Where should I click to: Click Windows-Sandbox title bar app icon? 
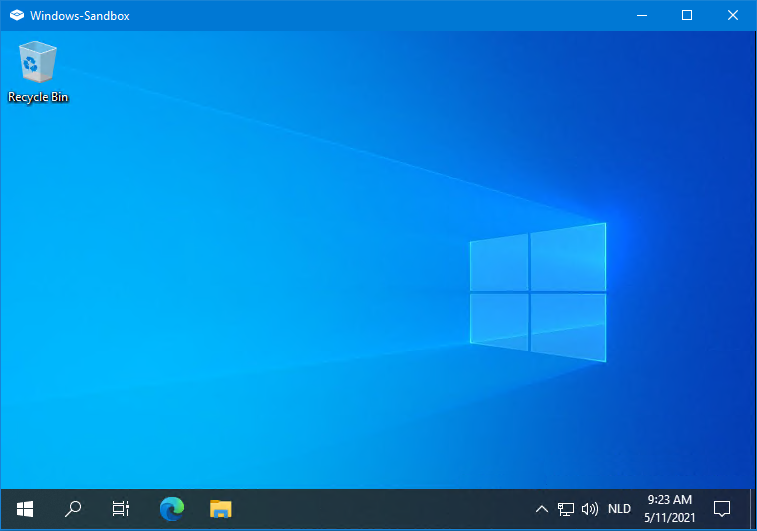17,15
